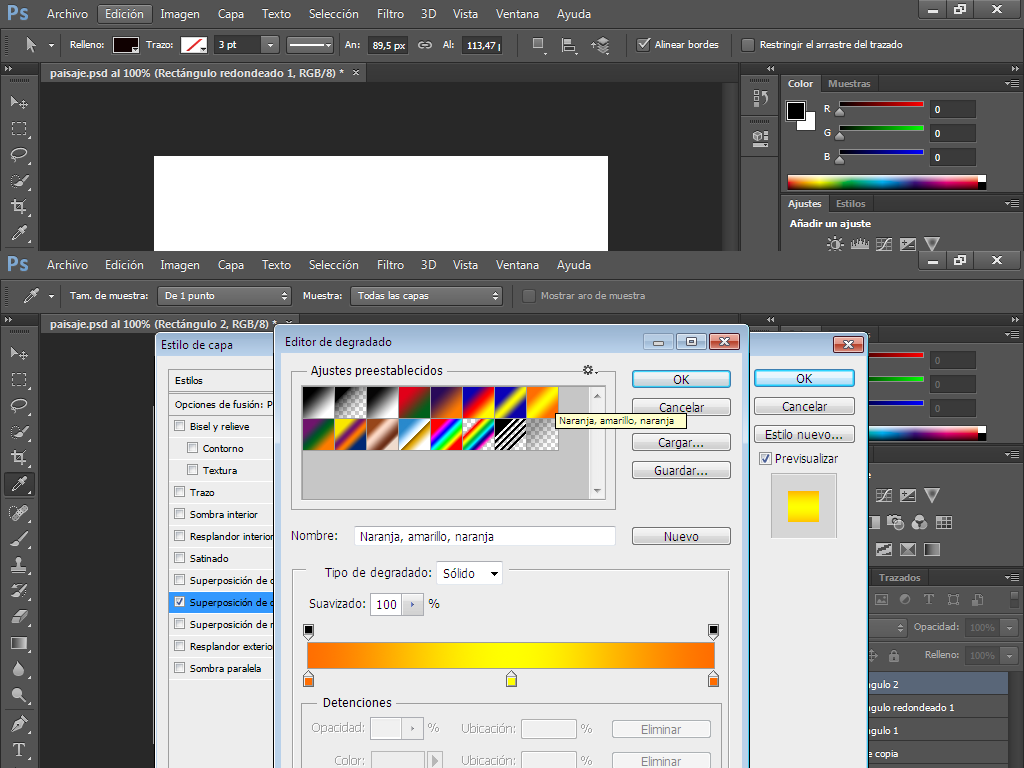Open Suavizado slider arrow
Image resolution: width=1024 pixels, height=768 pixels.
(413, 604)
